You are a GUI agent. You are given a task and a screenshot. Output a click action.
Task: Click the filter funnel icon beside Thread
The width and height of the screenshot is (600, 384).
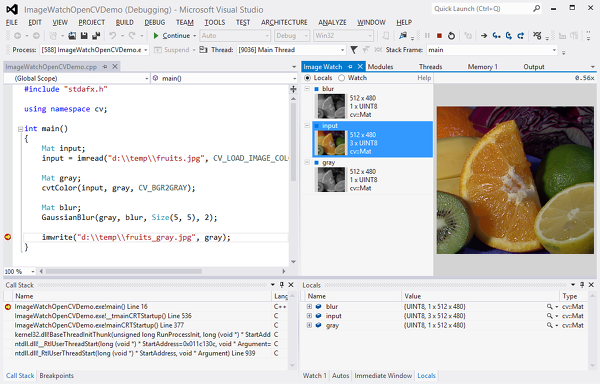pyautogui.click(x=354, y=50)
